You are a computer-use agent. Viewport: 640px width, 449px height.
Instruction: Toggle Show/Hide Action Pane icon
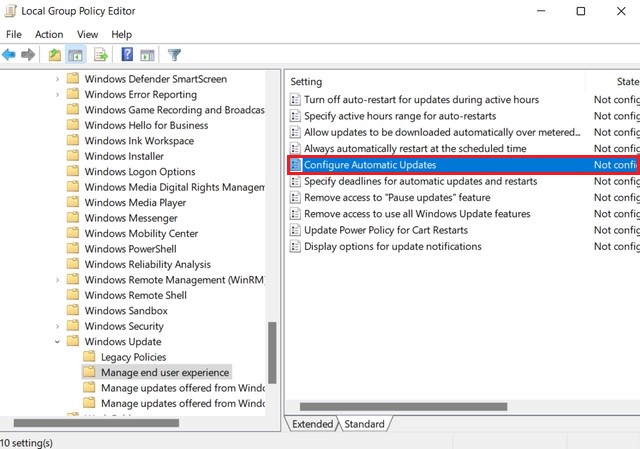pyautogui.click(x=147, y=55)
